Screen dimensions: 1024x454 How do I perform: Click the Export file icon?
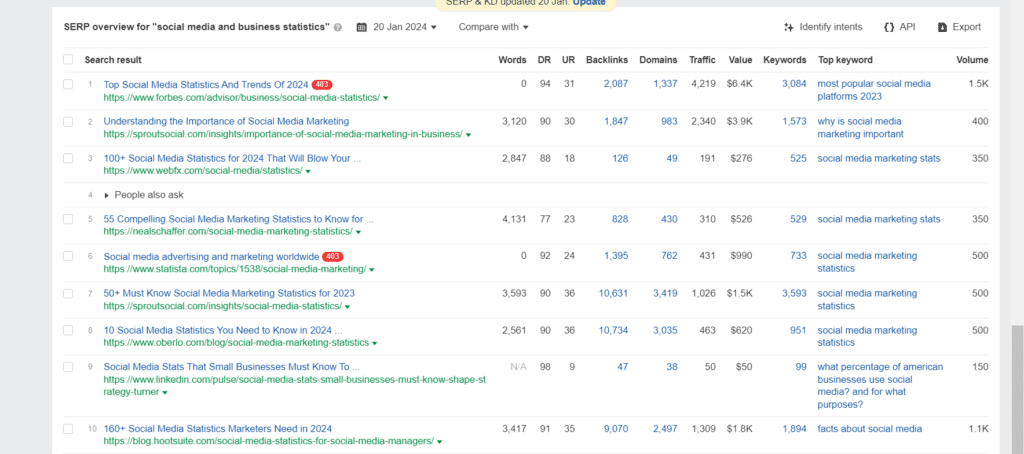pos(942,27)
